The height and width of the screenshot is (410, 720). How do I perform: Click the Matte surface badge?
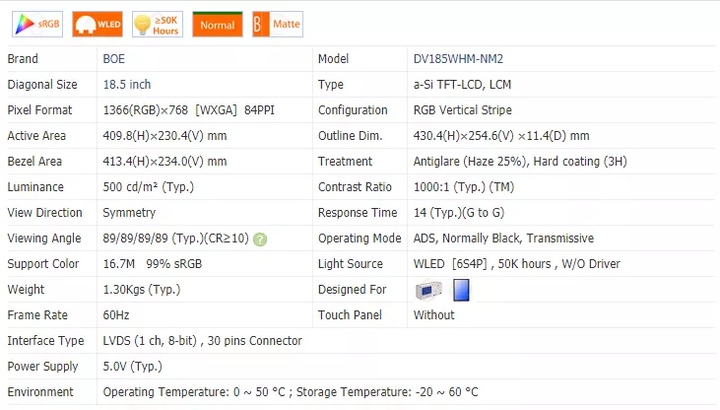(277, 24)
